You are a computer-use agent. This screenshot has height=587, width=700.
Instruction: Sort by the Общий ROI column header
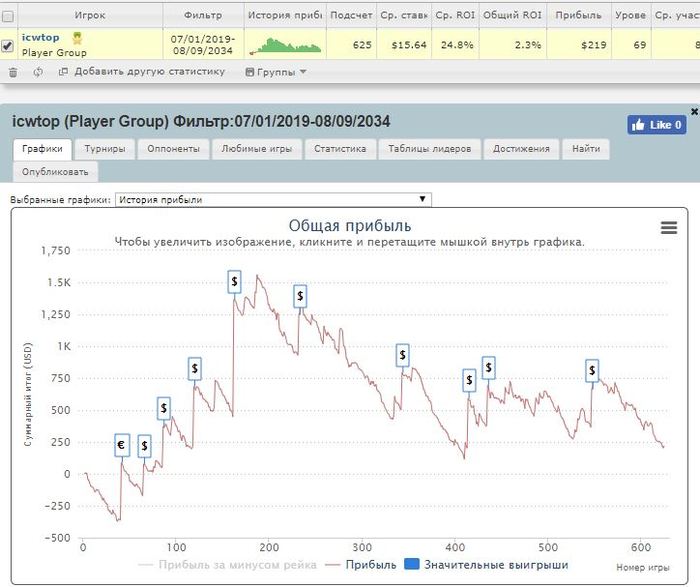pyautogui.click(x=512, y=15)
